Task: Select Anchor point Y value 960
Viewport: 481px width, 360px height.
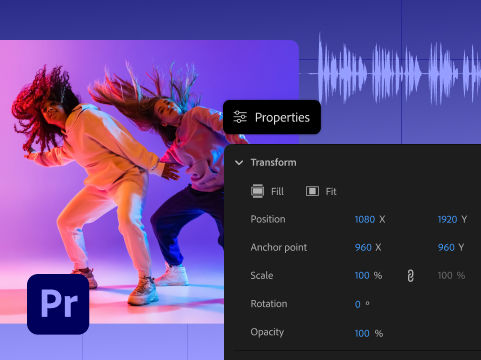Action: point(446,247)
